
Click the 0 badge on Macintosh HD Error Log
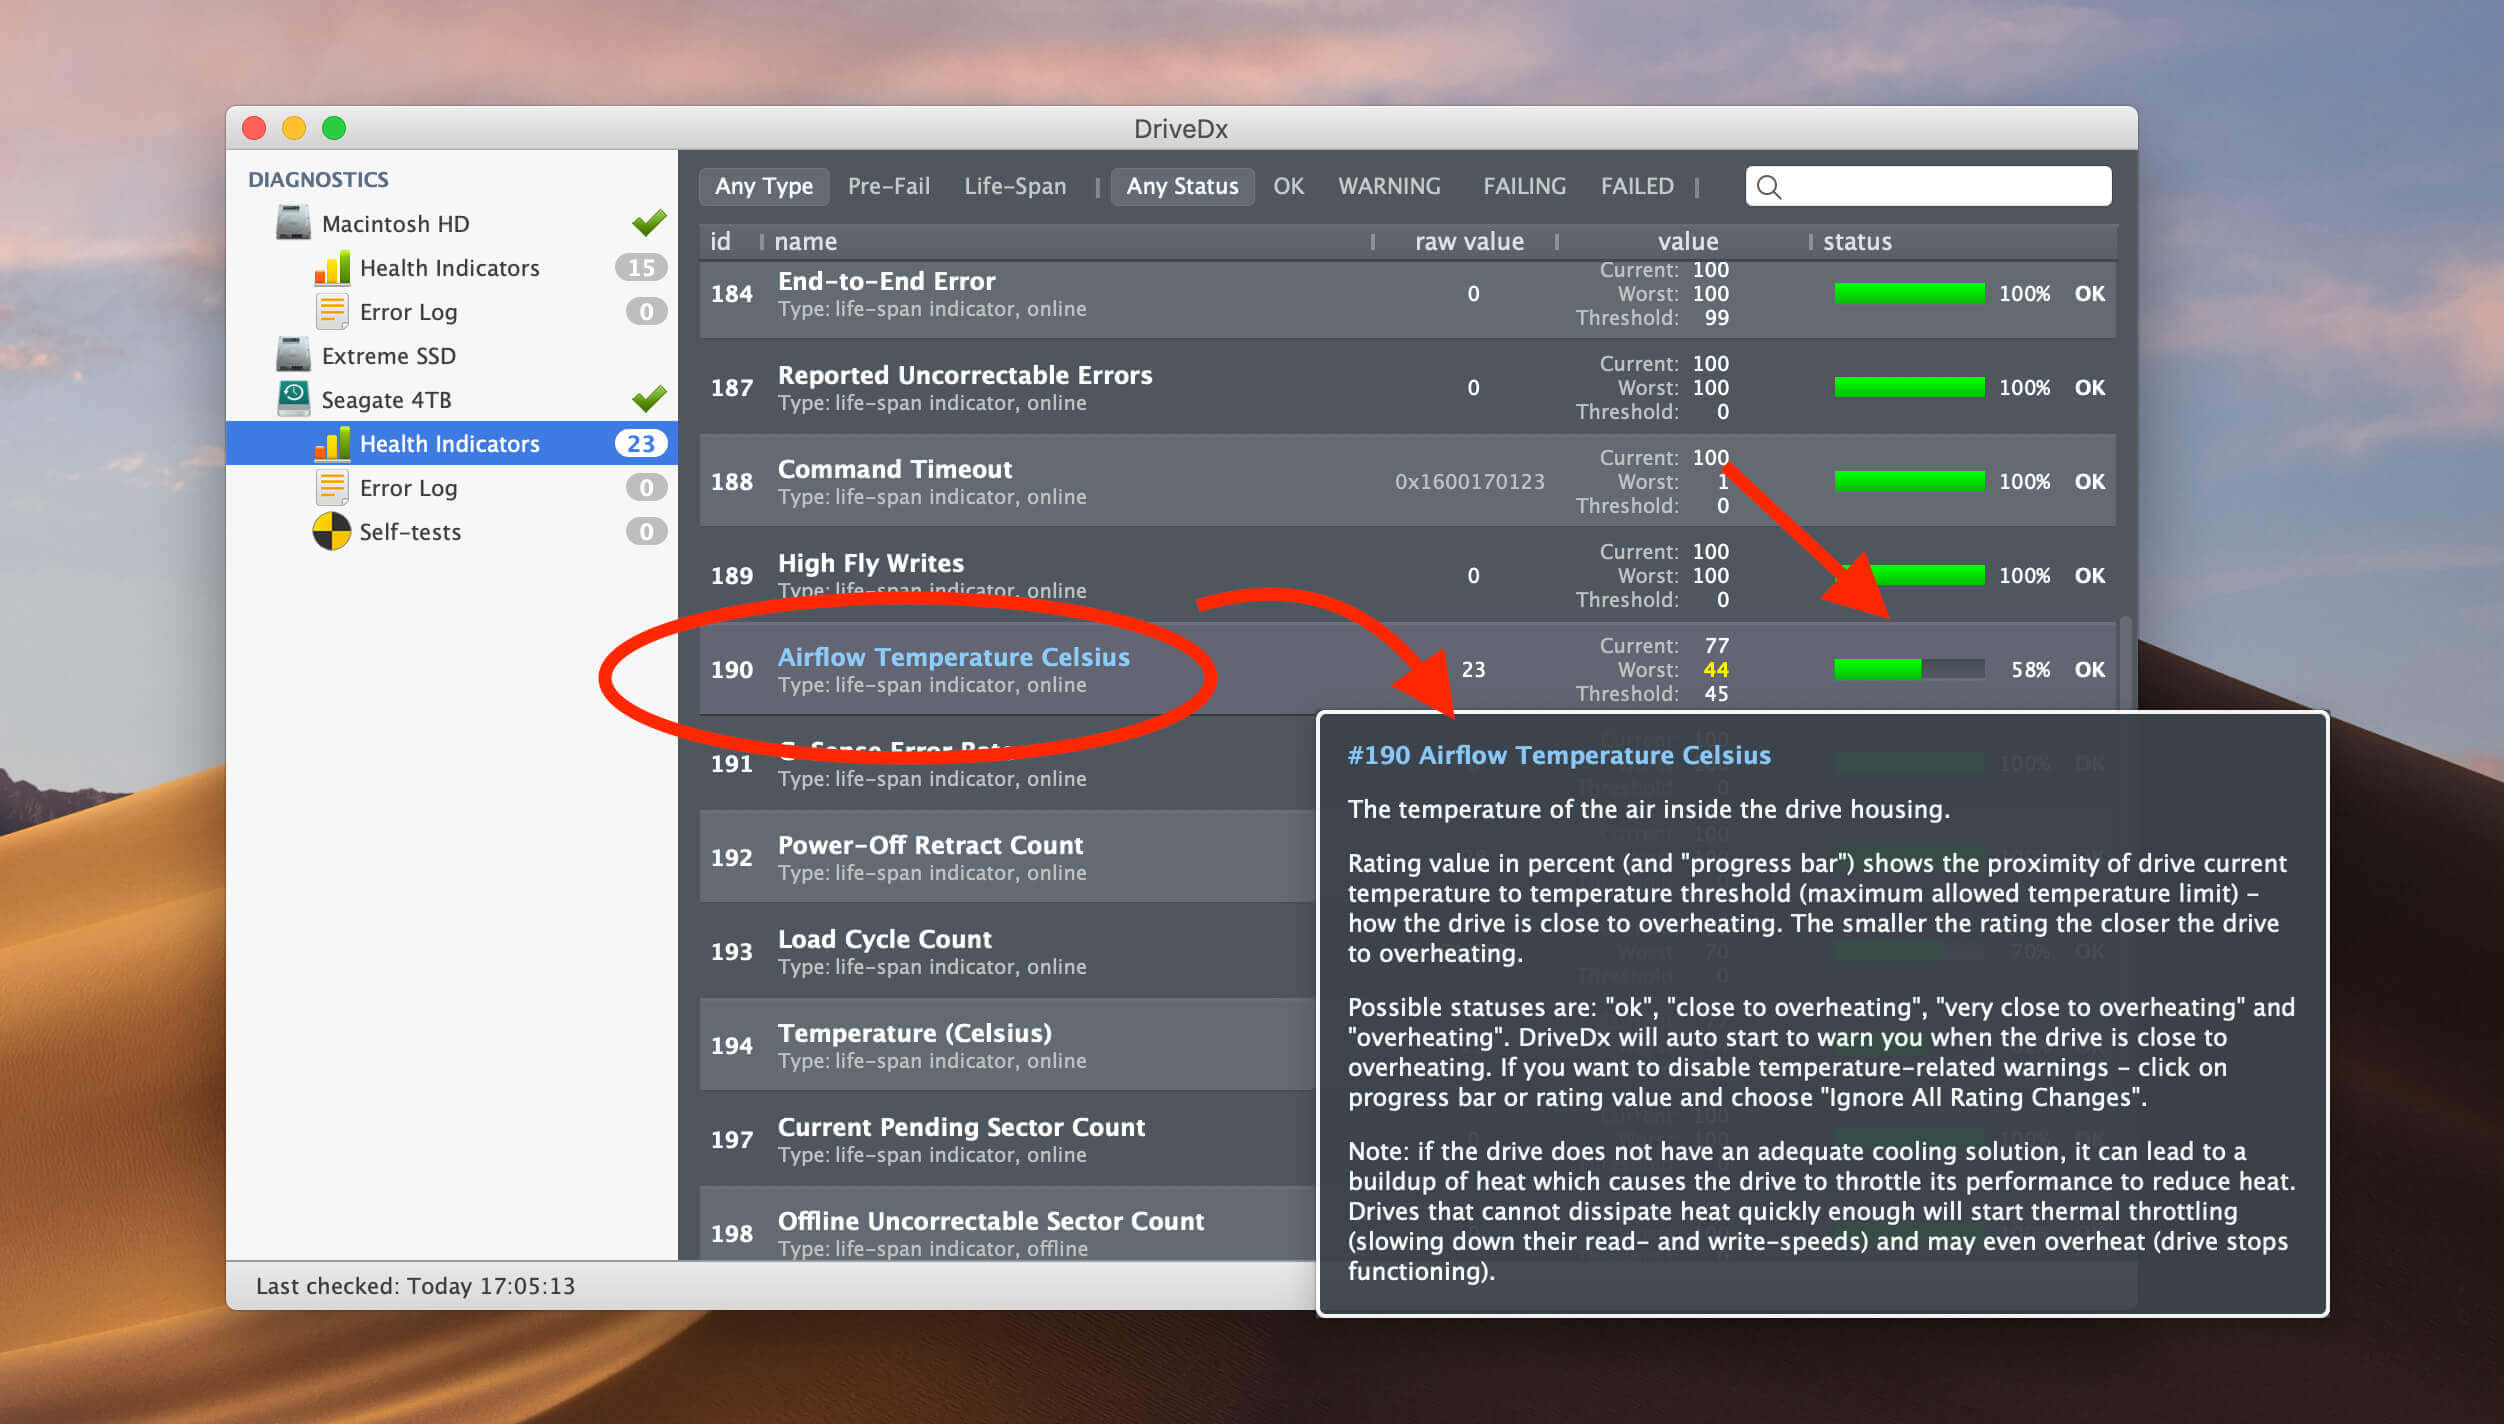click(x=646, y=312)
